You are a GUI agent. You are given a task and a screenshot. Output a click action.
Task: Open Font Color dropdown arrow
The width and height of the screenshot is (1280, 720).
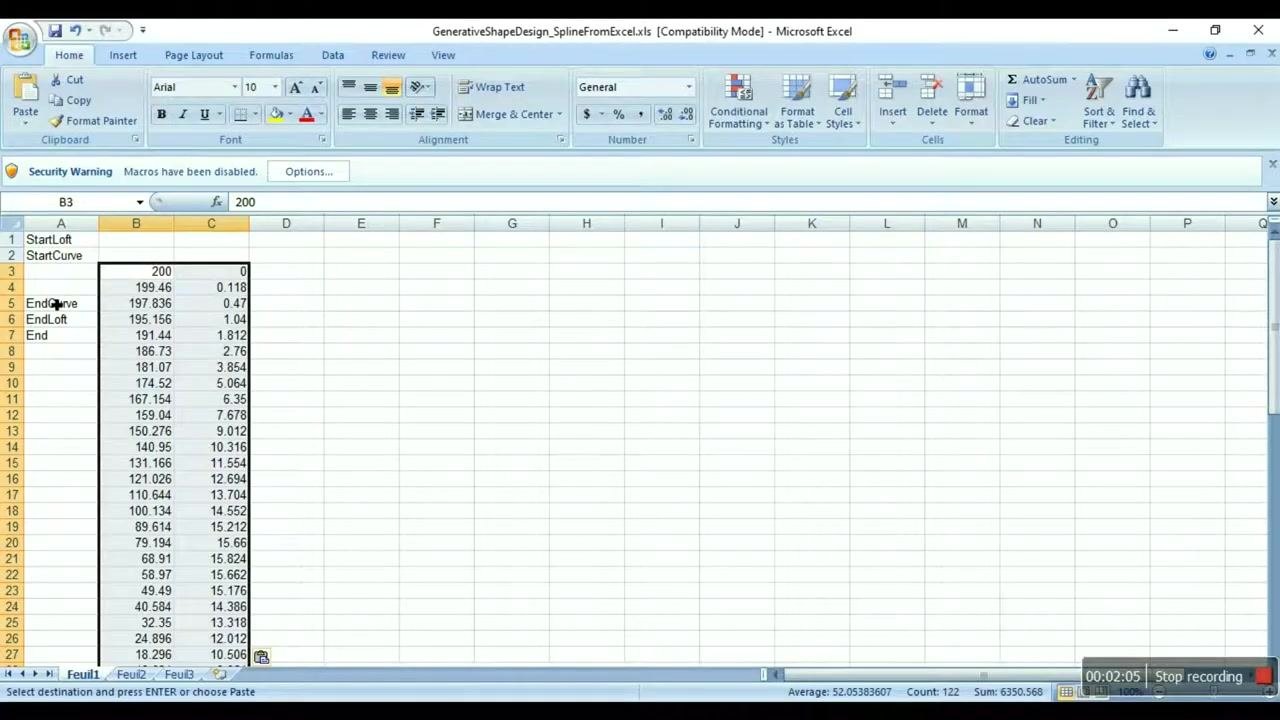click(x=321, y=115)
